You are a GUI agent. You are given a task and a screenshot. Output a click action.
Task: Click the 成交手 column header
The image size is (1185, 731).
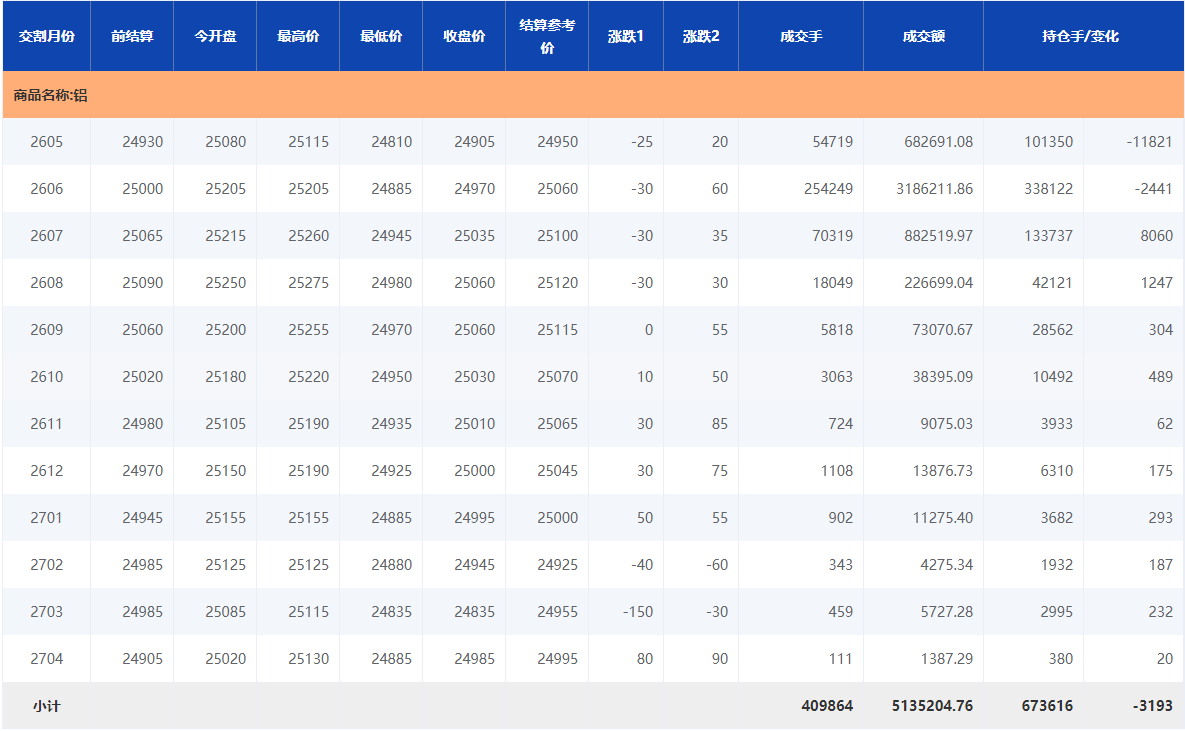pos(801,36)
